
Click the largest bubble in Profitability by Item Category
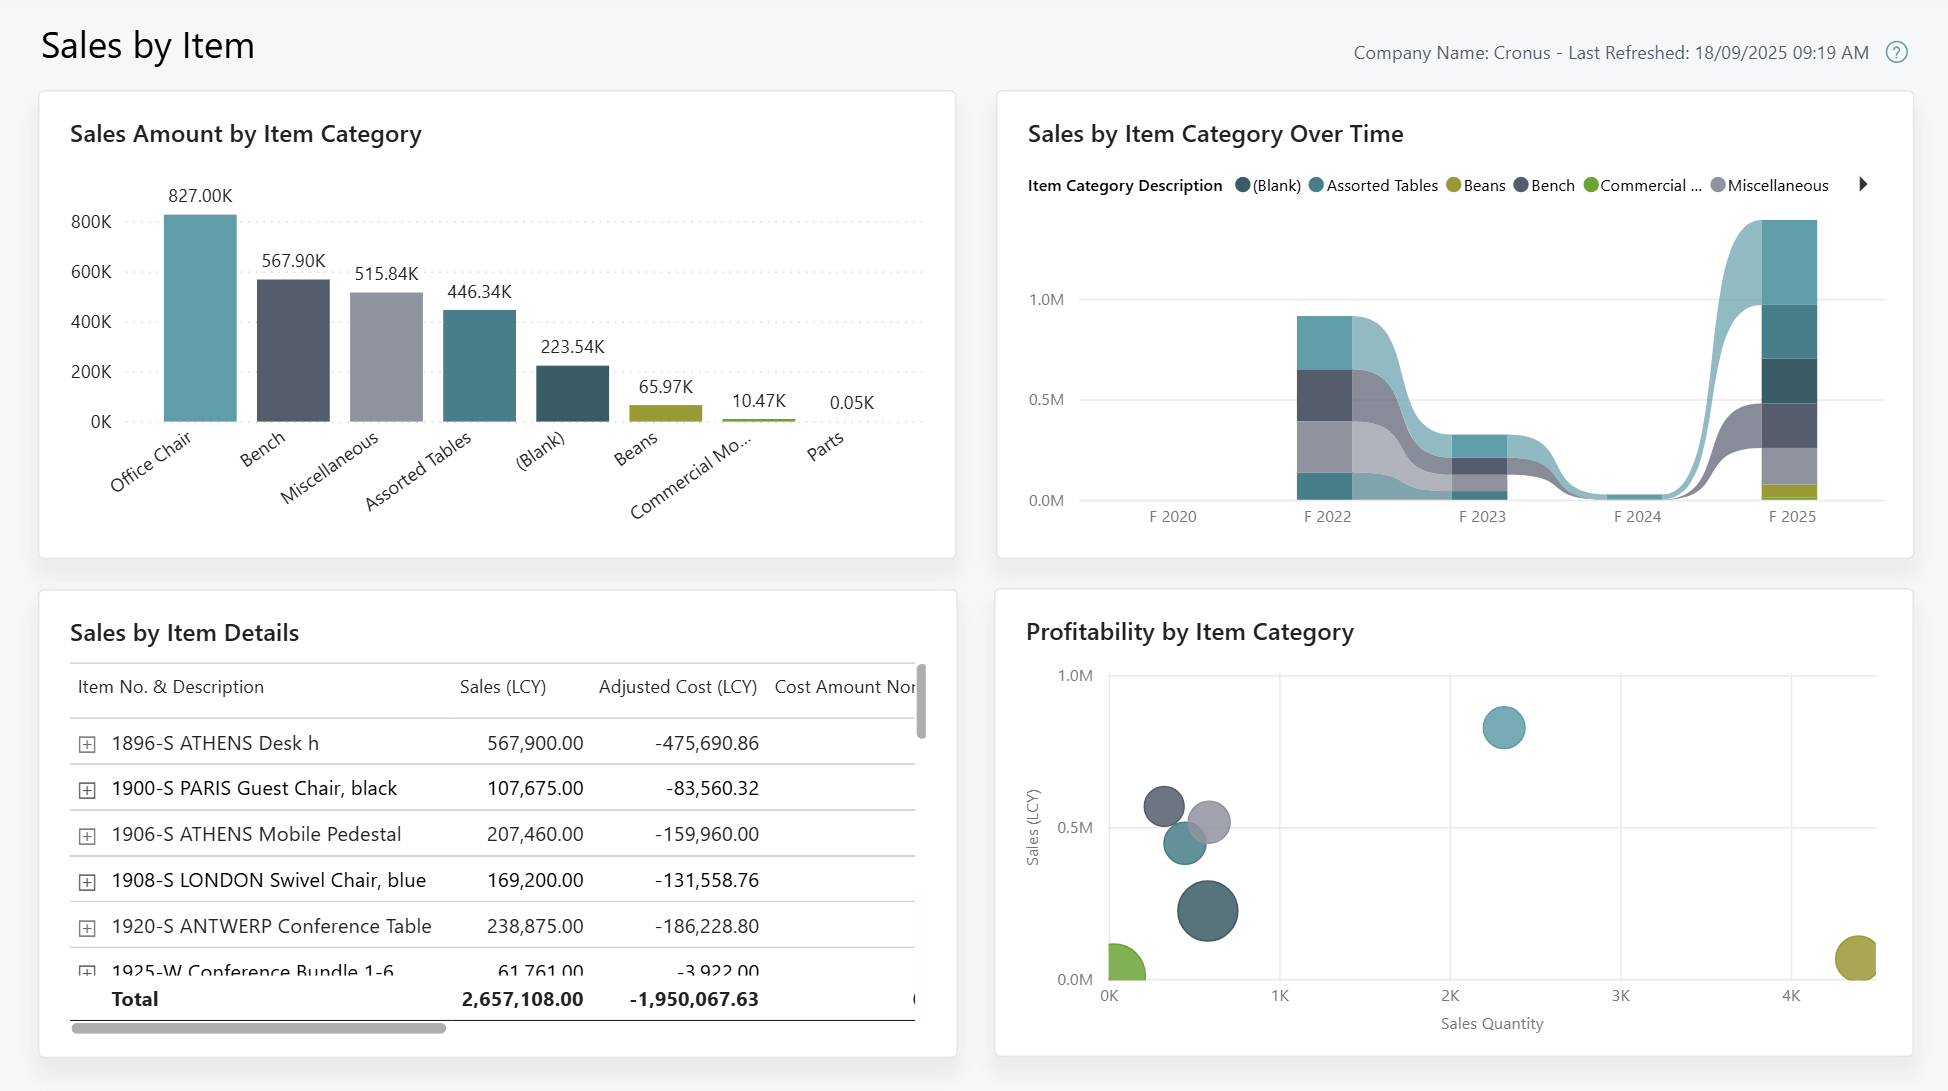1207,910
